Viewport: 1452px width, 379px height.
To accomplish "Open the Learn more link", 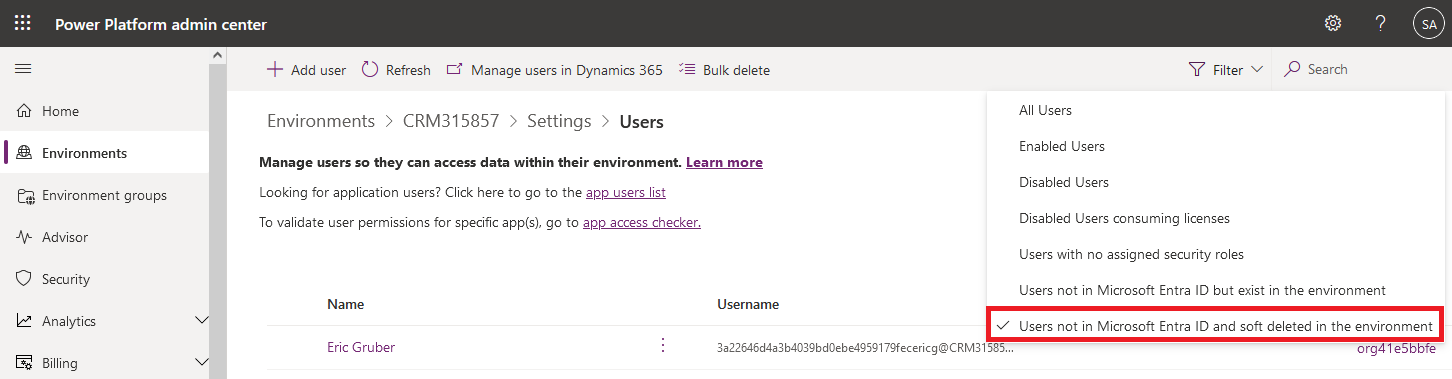I will (x=724, y=162).
